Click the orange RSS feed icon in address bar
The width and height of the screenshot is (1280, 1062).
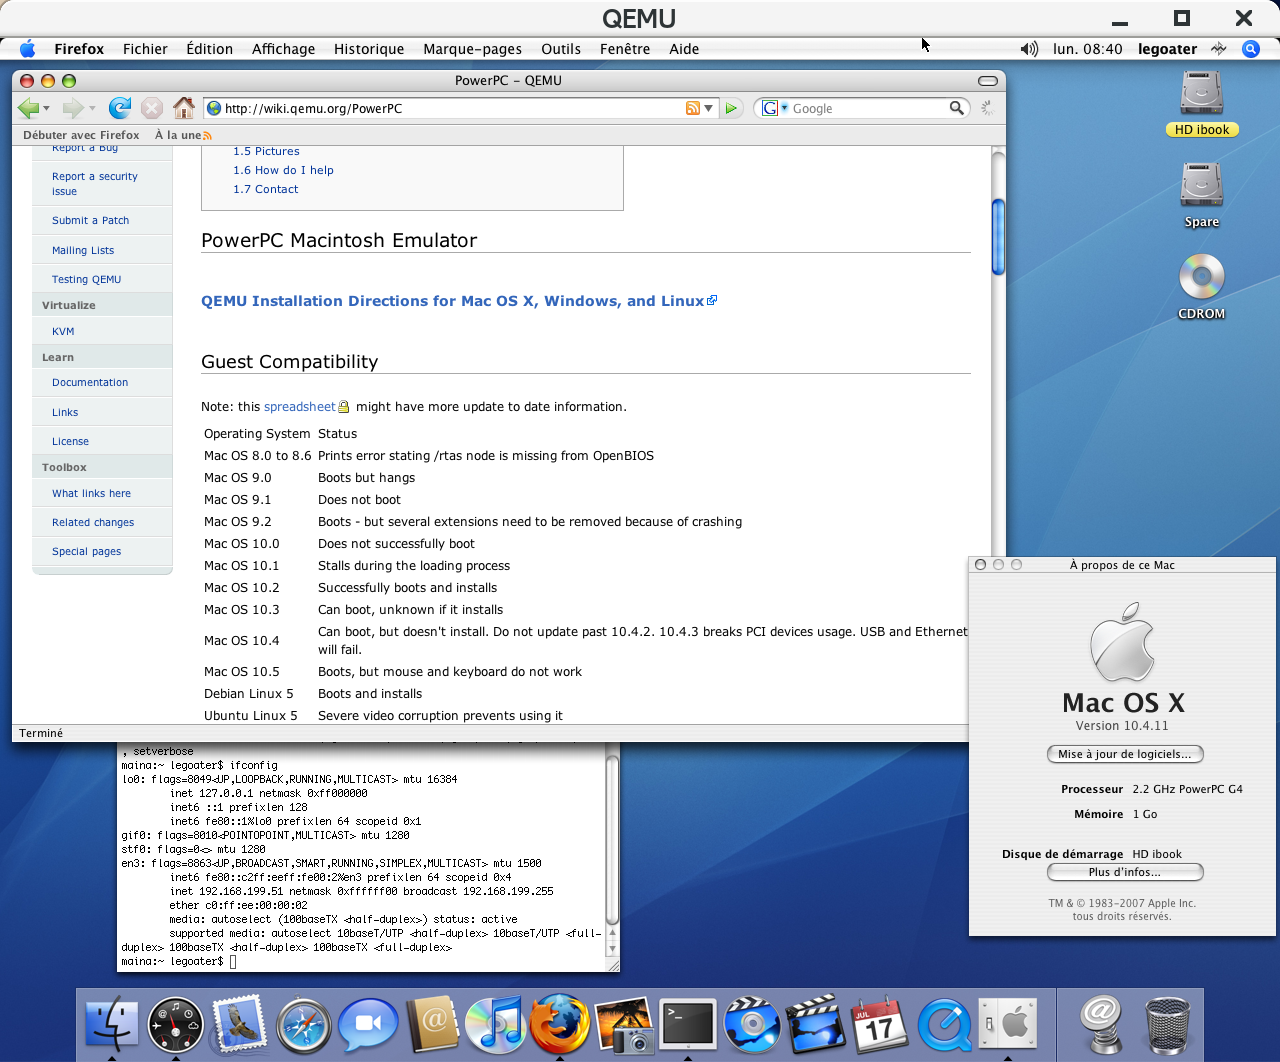point(692,108)
